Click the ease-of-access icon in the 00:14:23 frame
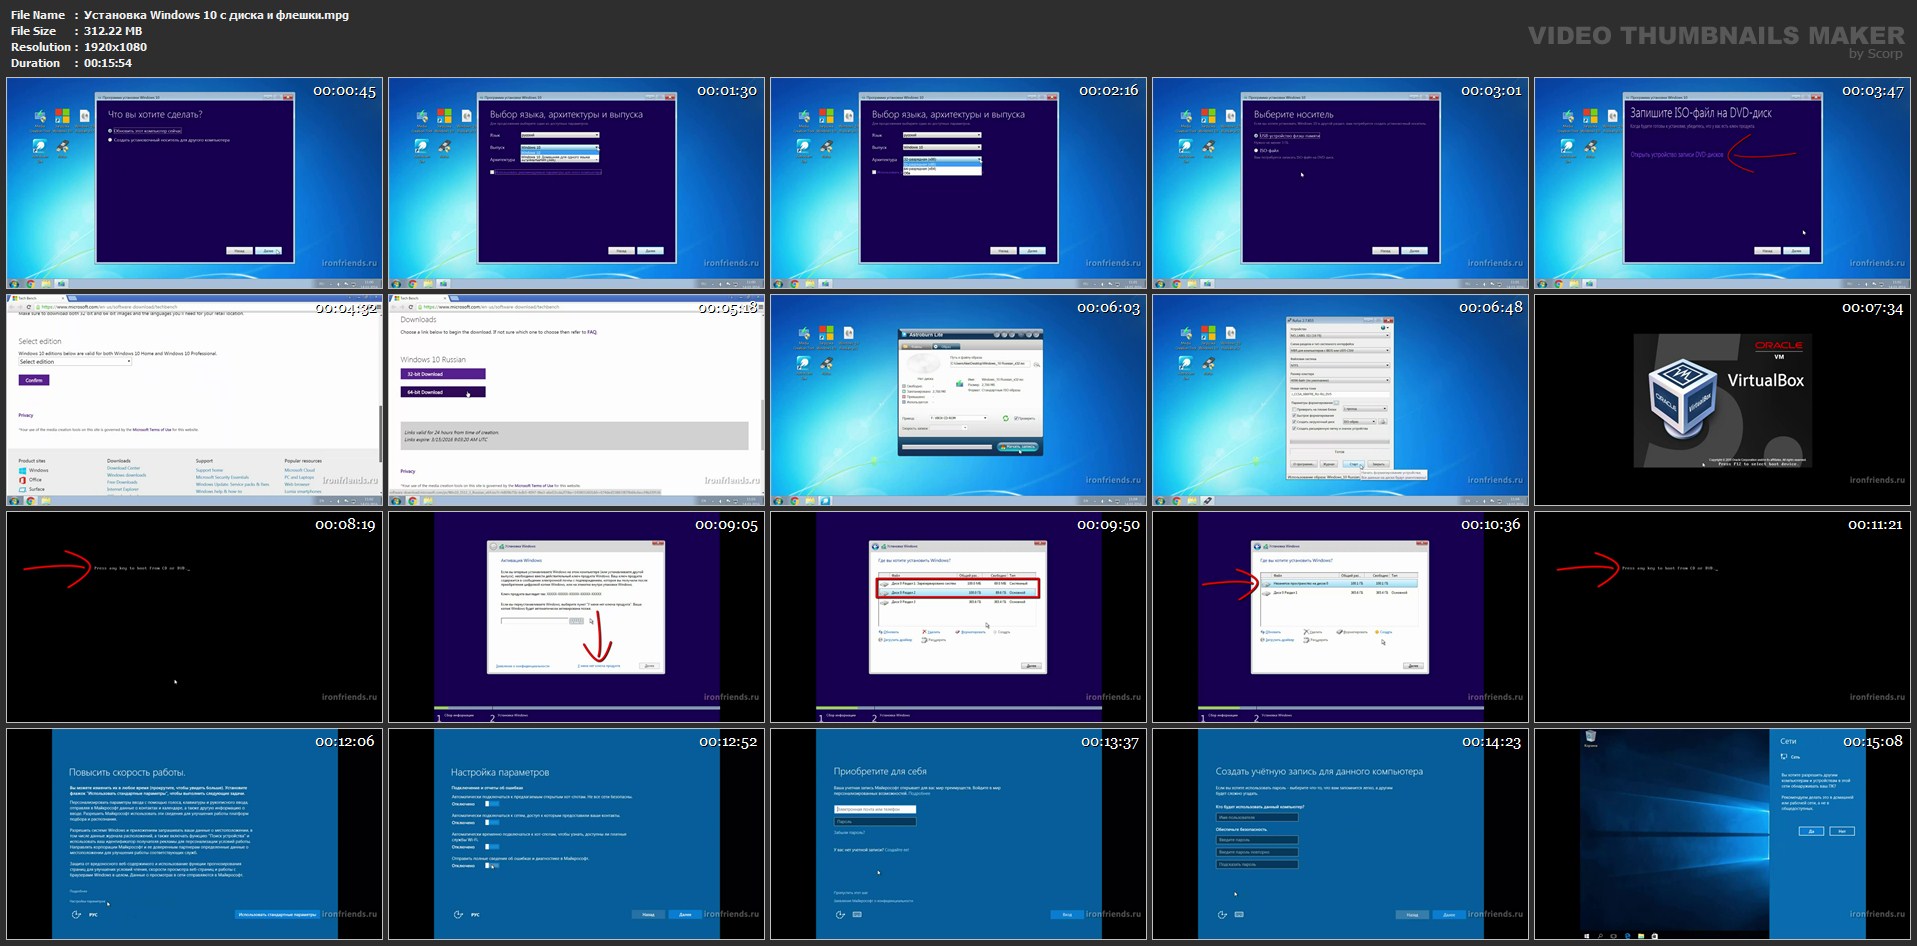This screenshot has width=1917, height=946. [x=1222, y=914]
